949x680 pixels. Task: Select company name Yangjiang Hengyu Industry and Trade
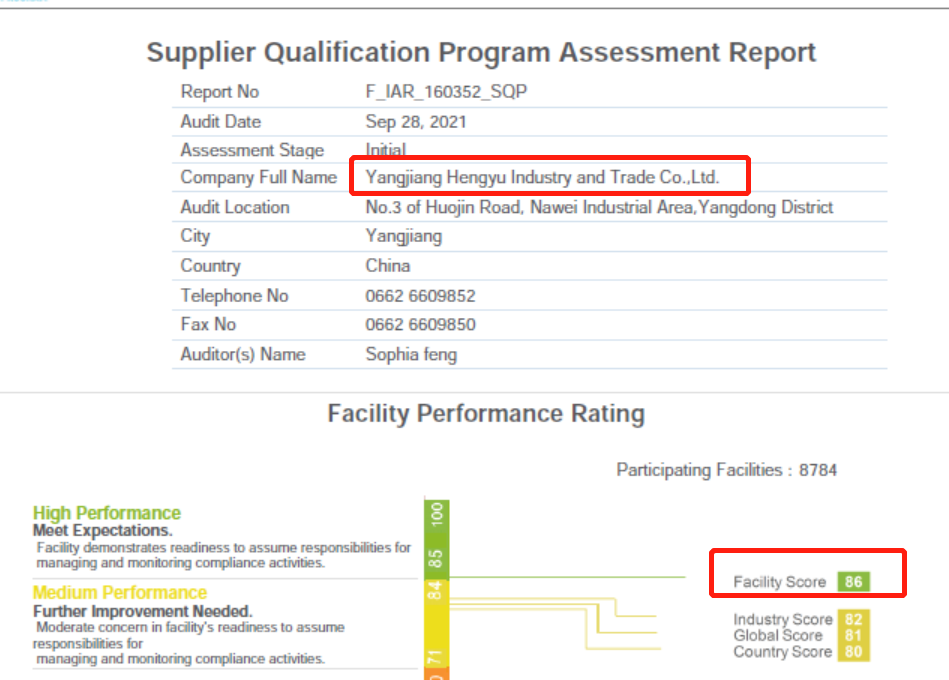coord(542,178)
